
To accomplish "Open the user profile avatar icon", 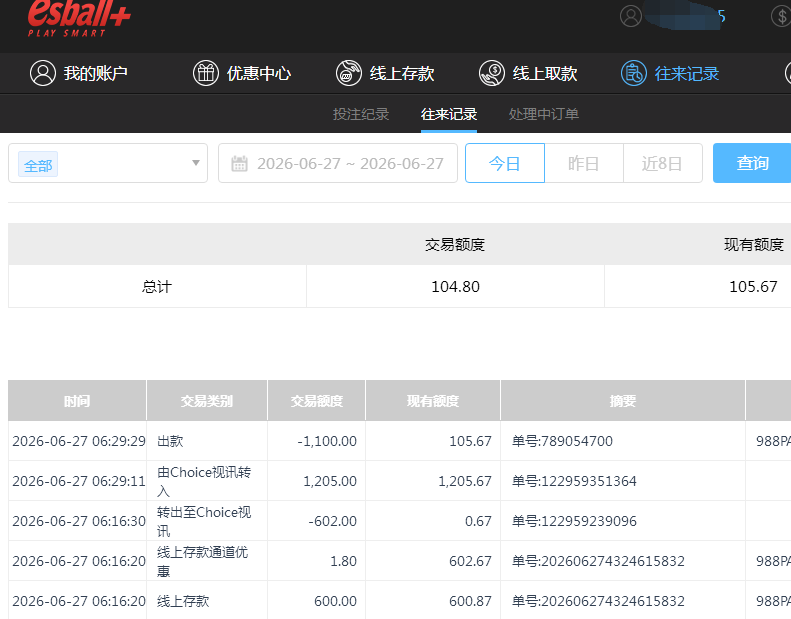I will click(x=631, y=16).
